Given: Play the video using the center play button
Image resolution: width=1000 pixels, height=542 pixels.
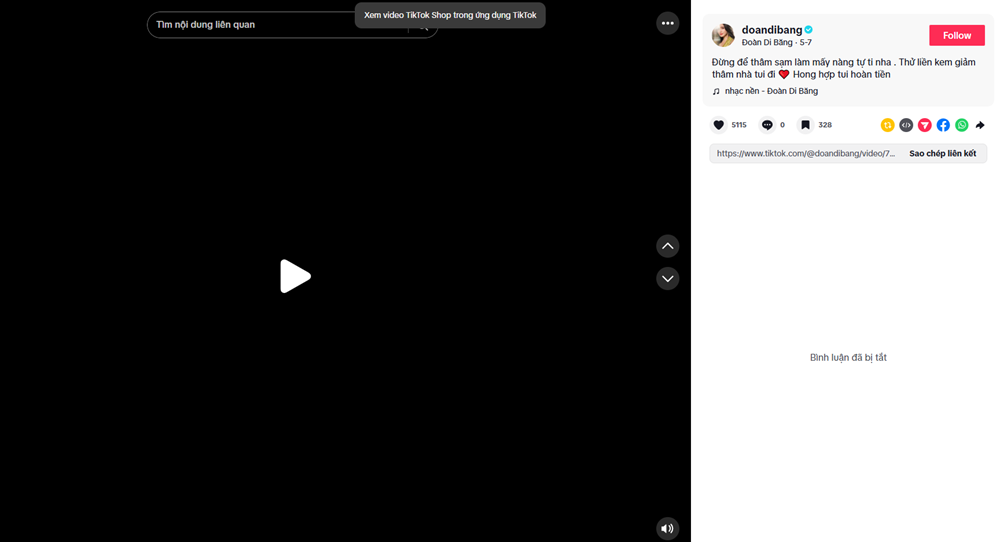Looking at the screenshot, I should [x=295, y=276].
